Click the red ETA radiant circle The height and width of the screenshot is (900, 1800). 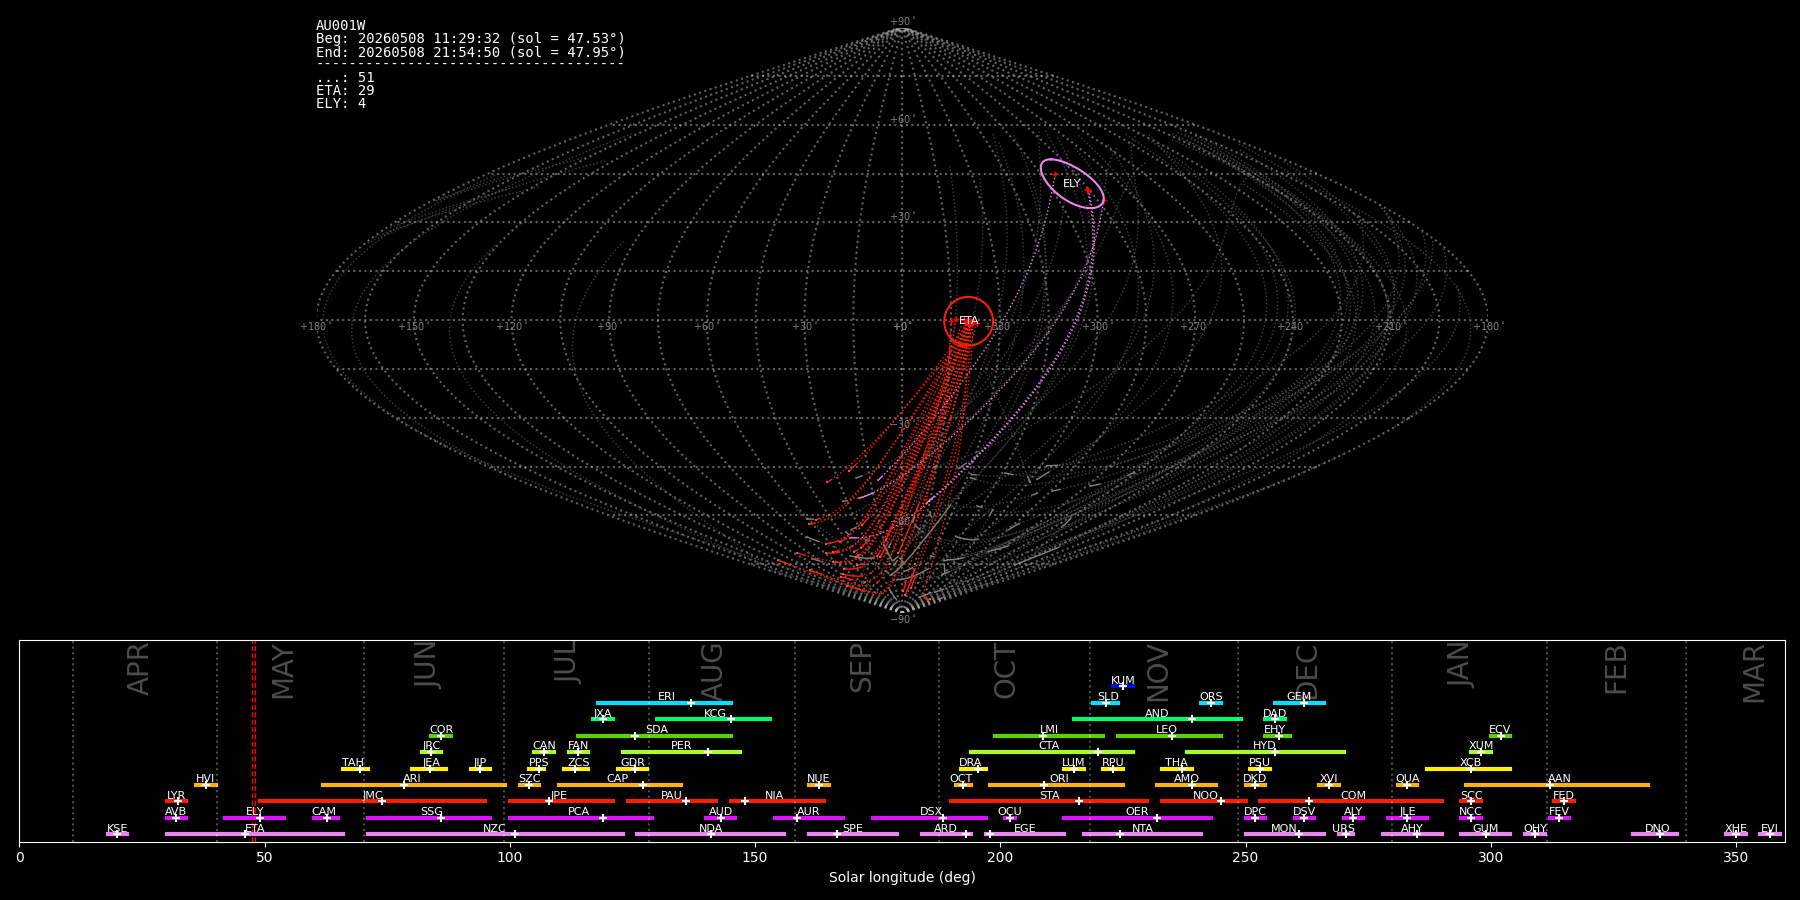tap(968, 321)
